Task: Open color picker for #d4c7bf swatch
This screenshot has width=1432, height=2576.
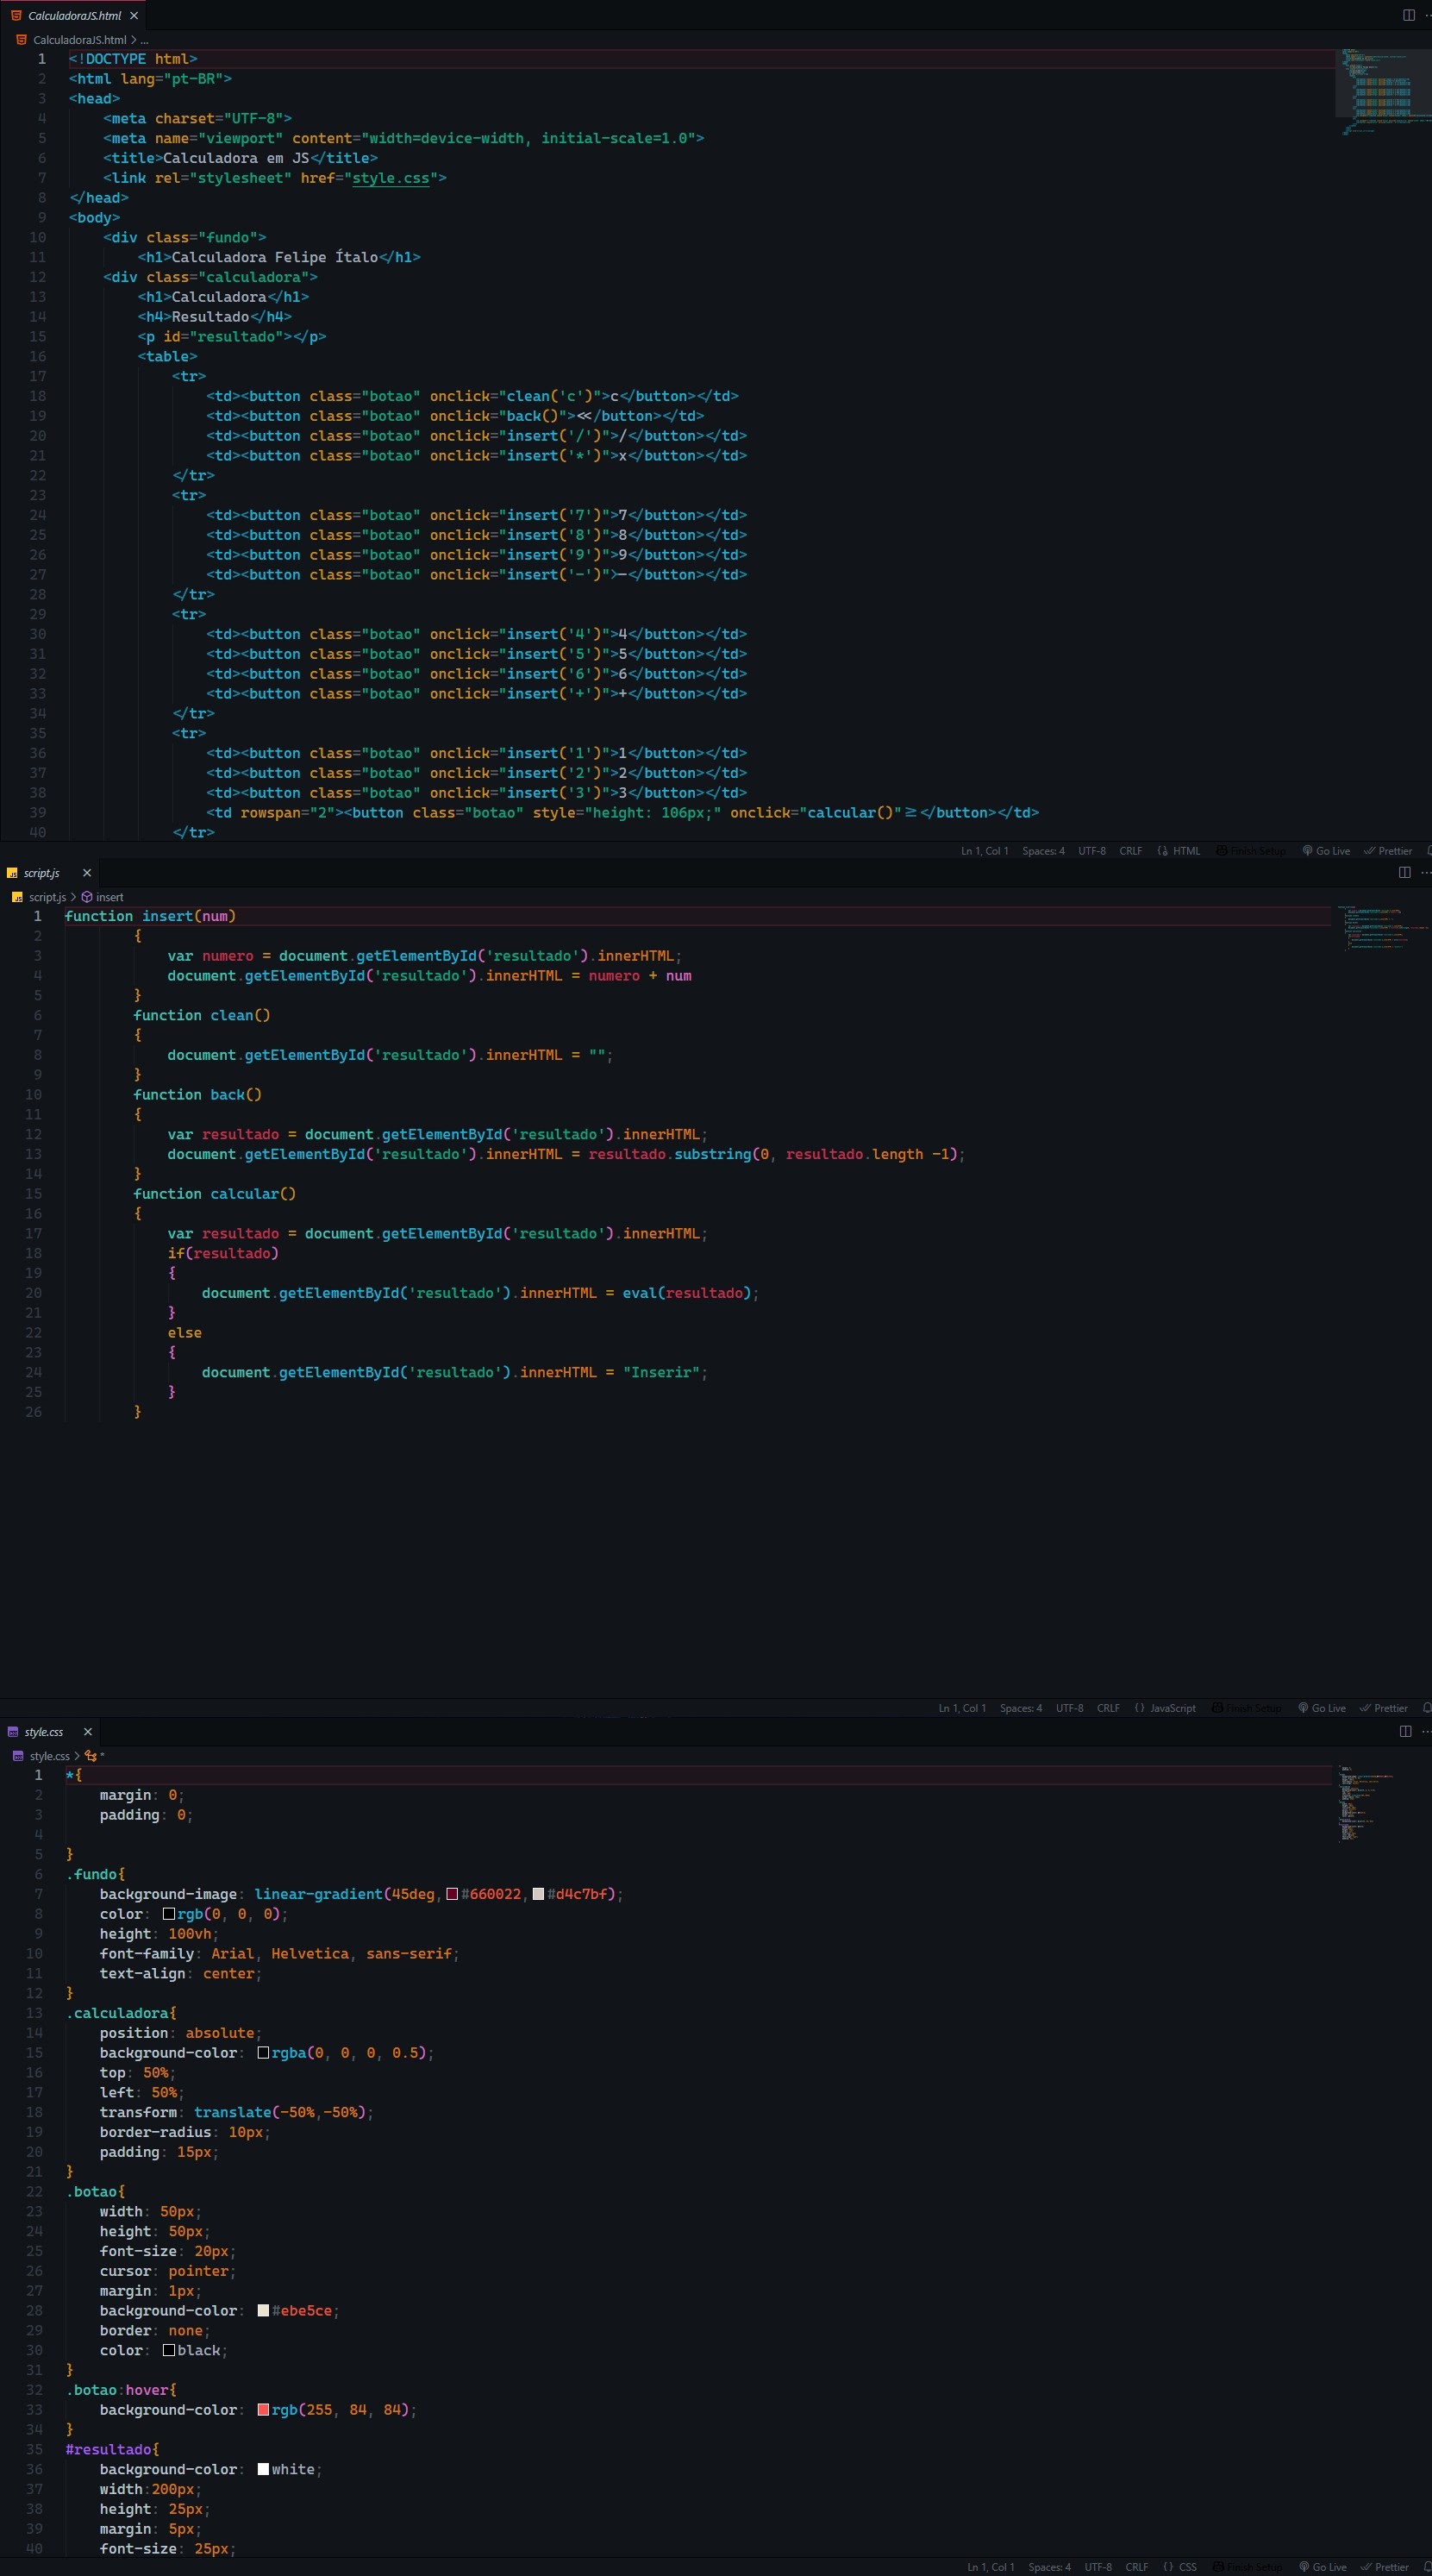Action: pyautogui.click(x=538, y=1894)
